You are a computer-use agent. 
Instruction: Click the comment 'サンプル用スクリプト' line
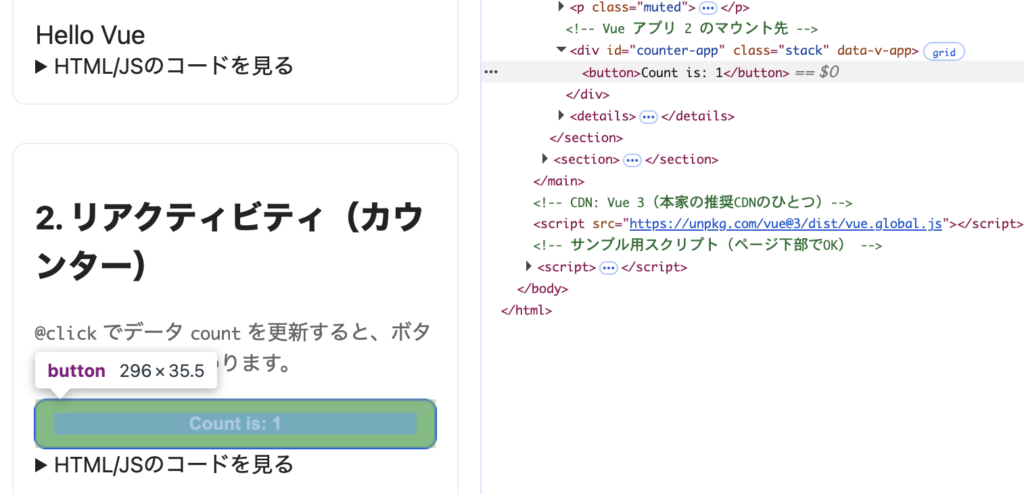(708, 246)
